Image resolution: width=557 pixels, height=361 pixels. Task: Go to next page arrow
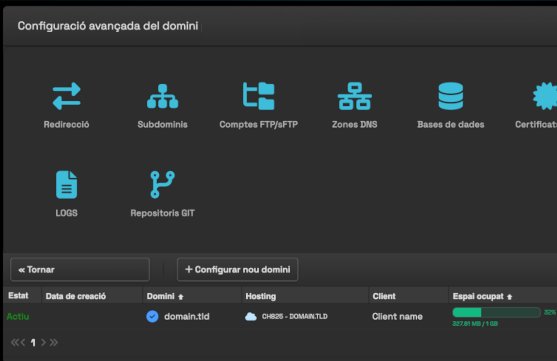coord(43,343)
